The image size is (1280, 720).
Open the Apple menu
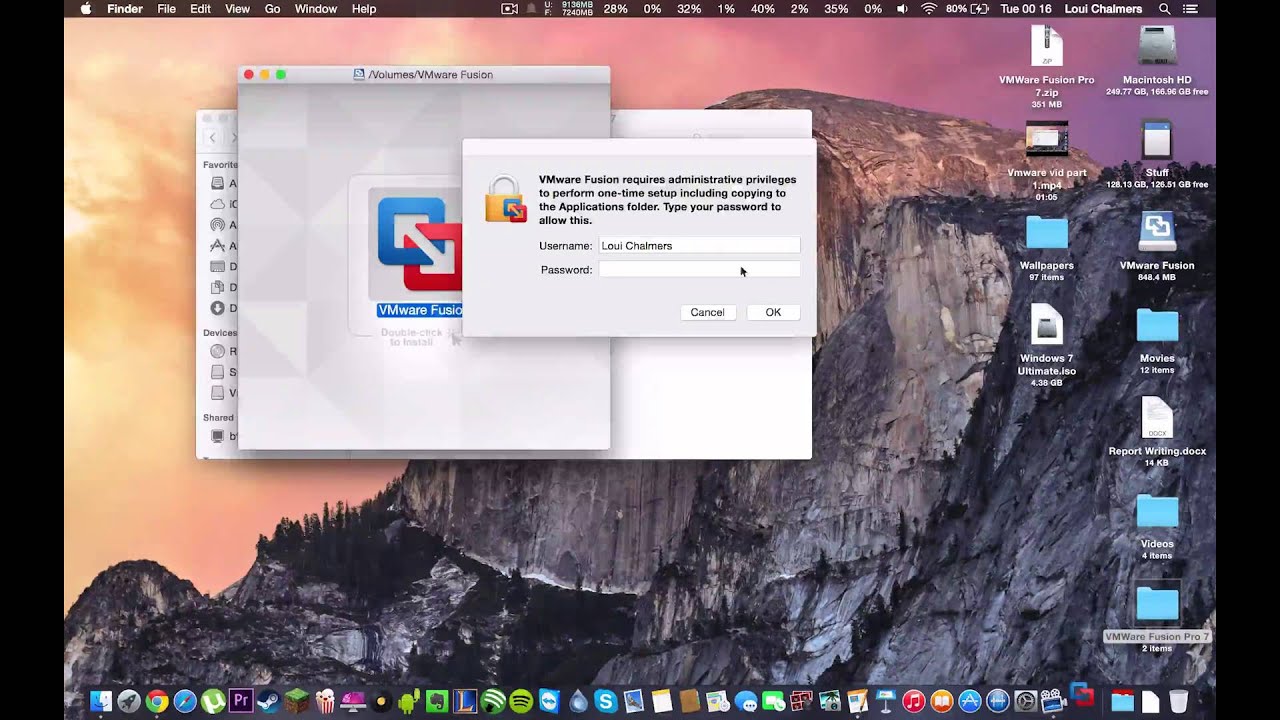86,9
